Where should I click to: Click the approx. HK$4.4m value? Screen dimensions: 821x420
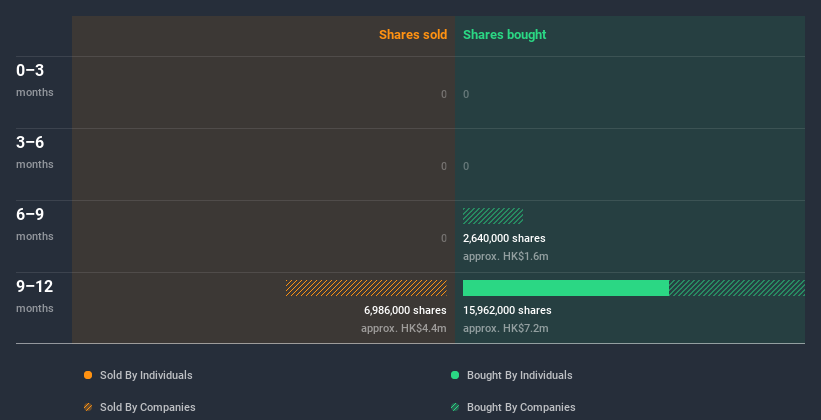404,329
